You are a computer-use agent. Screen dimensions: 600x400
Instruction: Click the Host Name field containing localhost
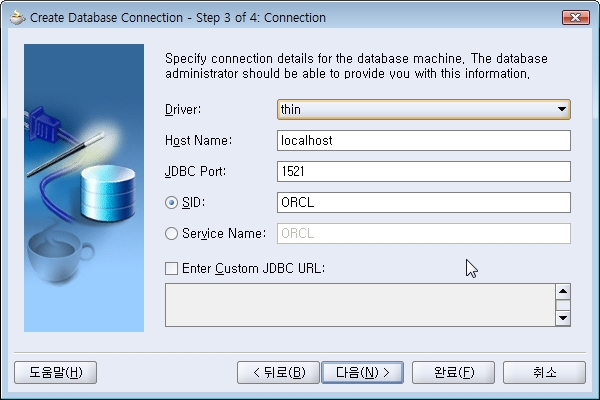pos(424,140)
